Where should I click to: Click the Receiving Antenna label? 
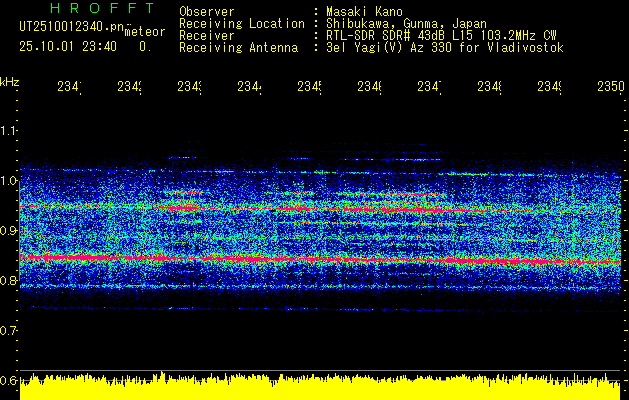[239, 48]
